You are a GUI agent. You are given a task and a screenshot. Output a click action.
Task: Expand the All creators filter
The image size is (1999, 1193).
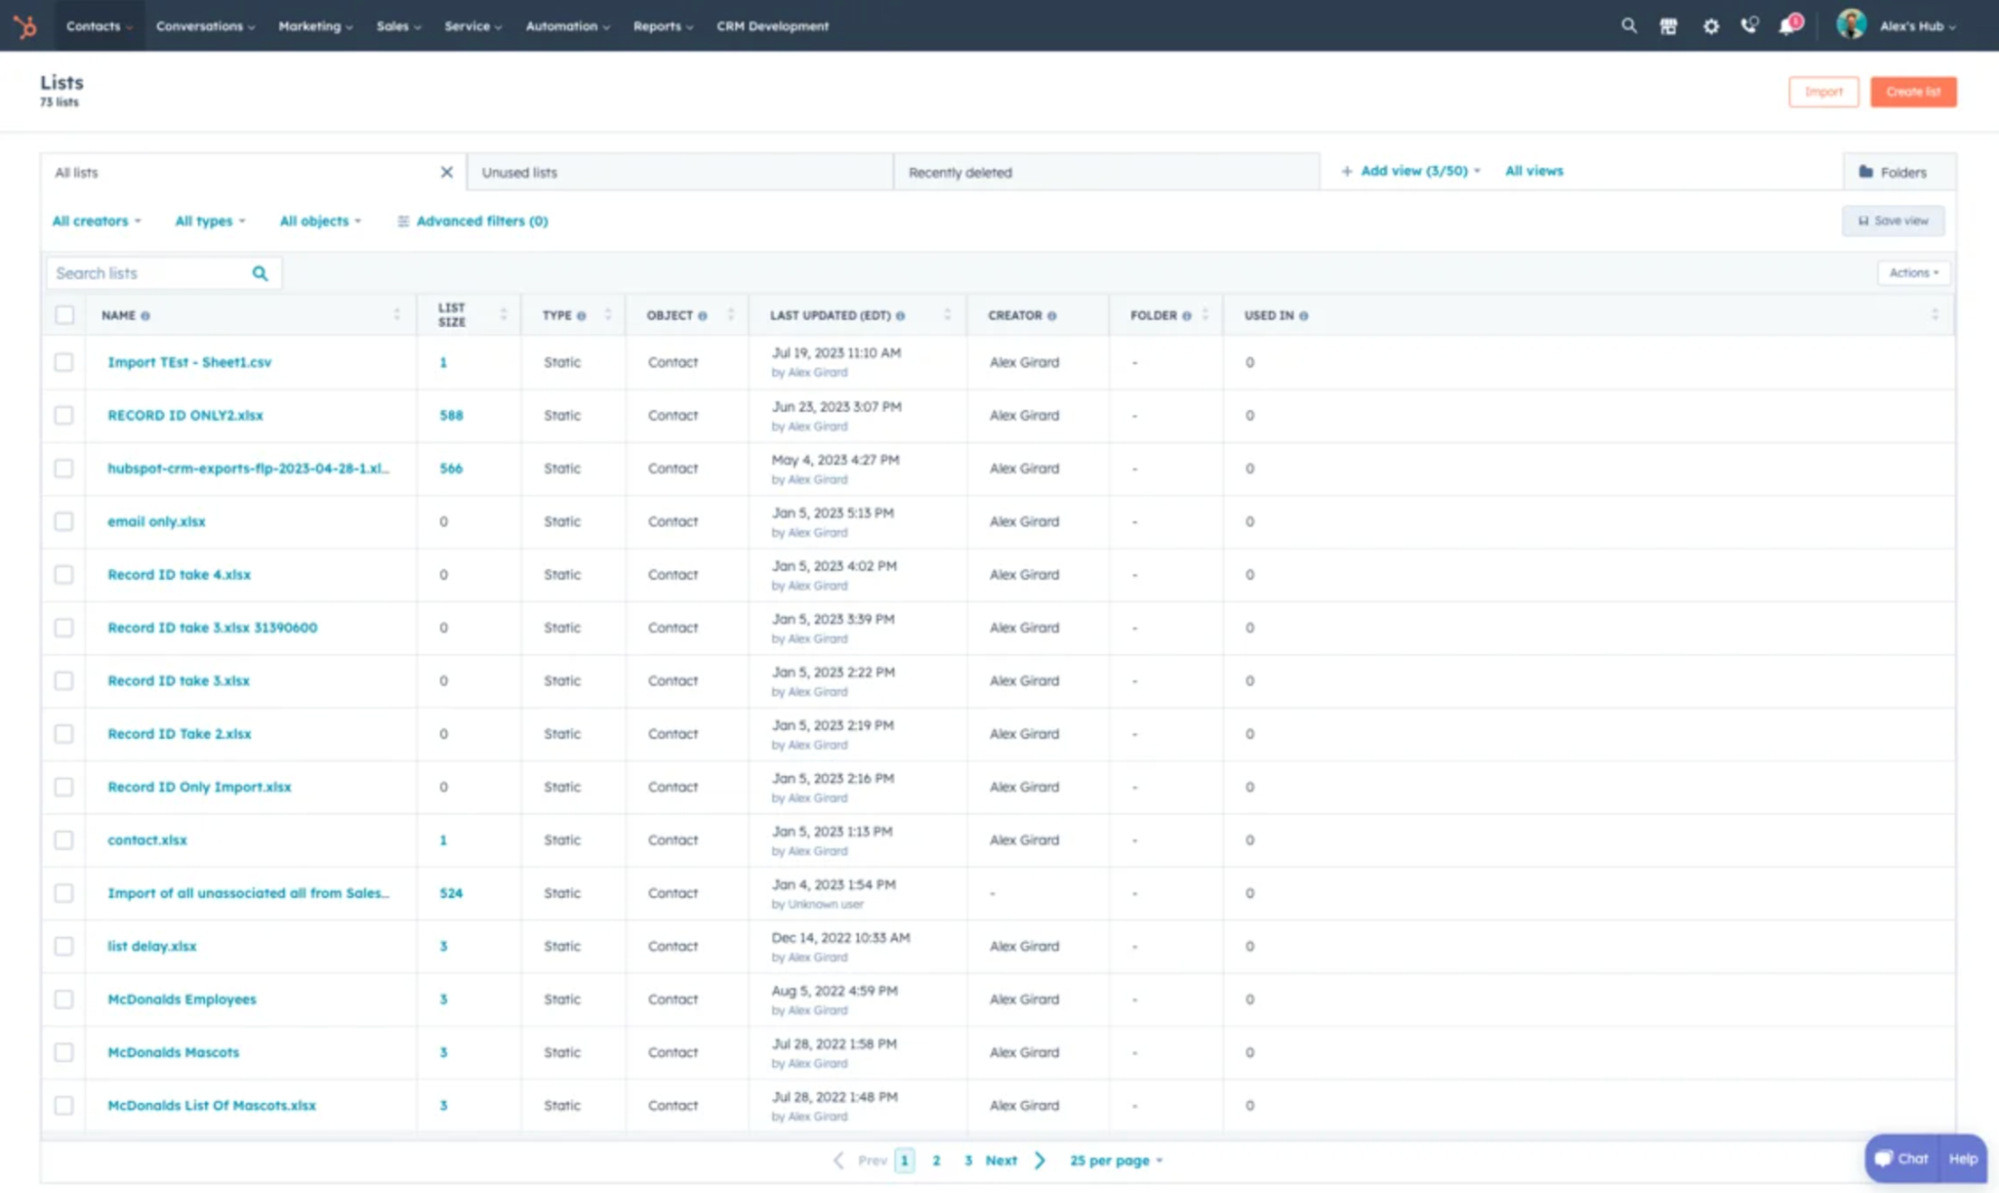(96, 221)
